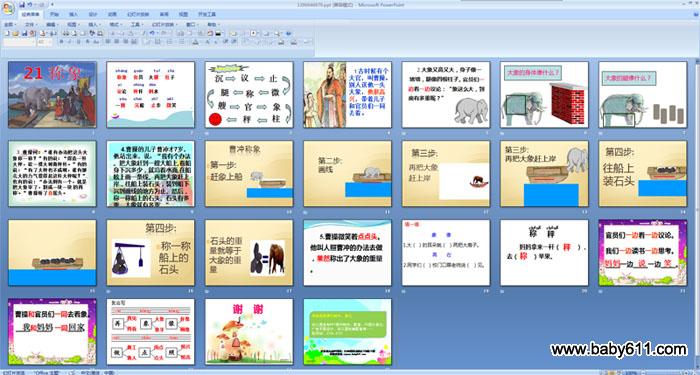The width and height of the screenshot is (700, 375).
Task: Click the font name combo box
Action: [x=19, y=42]
